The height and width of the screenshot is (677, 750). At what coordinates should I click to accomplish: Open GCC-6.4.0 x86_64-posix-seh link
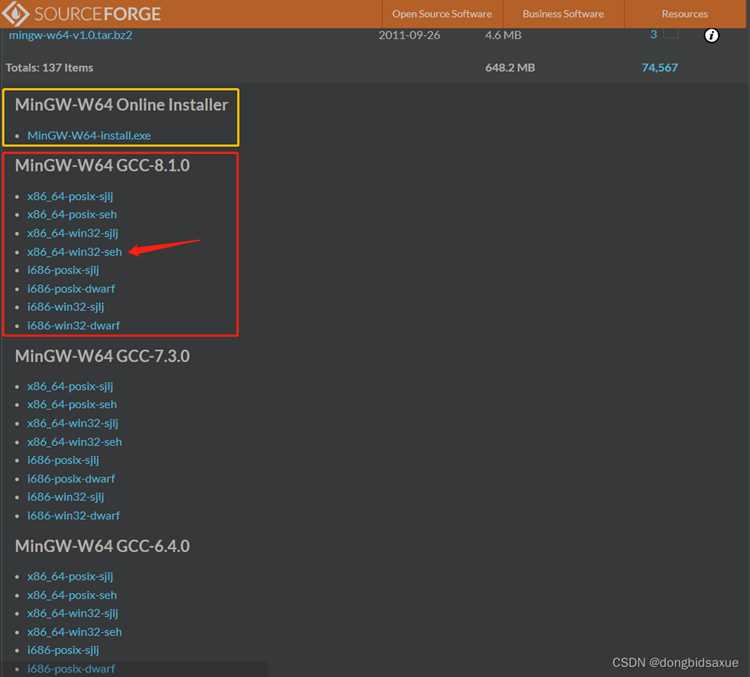(x=72, y=595)
